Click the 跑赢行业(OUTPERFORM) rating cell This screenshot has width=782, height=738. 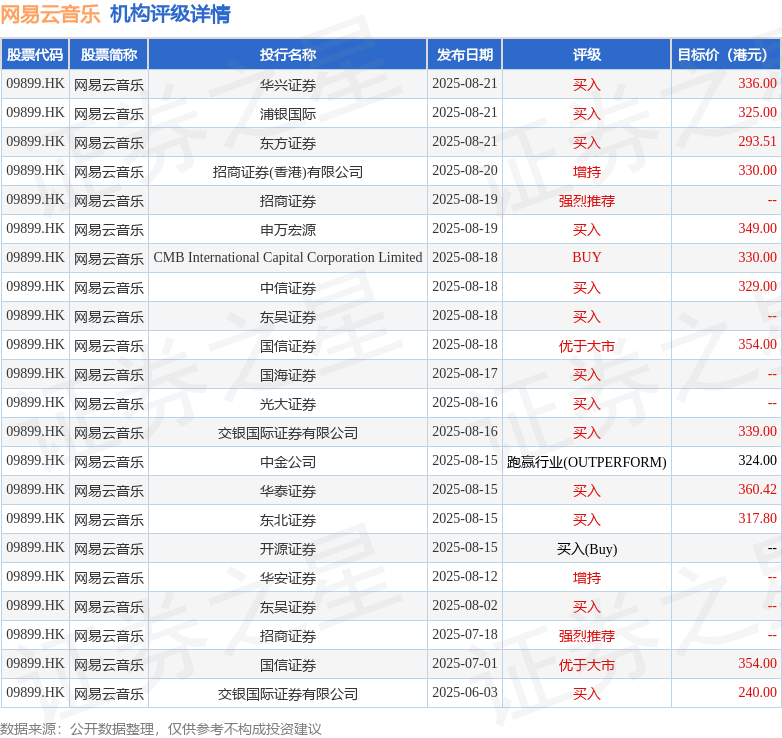coord(586,461)
